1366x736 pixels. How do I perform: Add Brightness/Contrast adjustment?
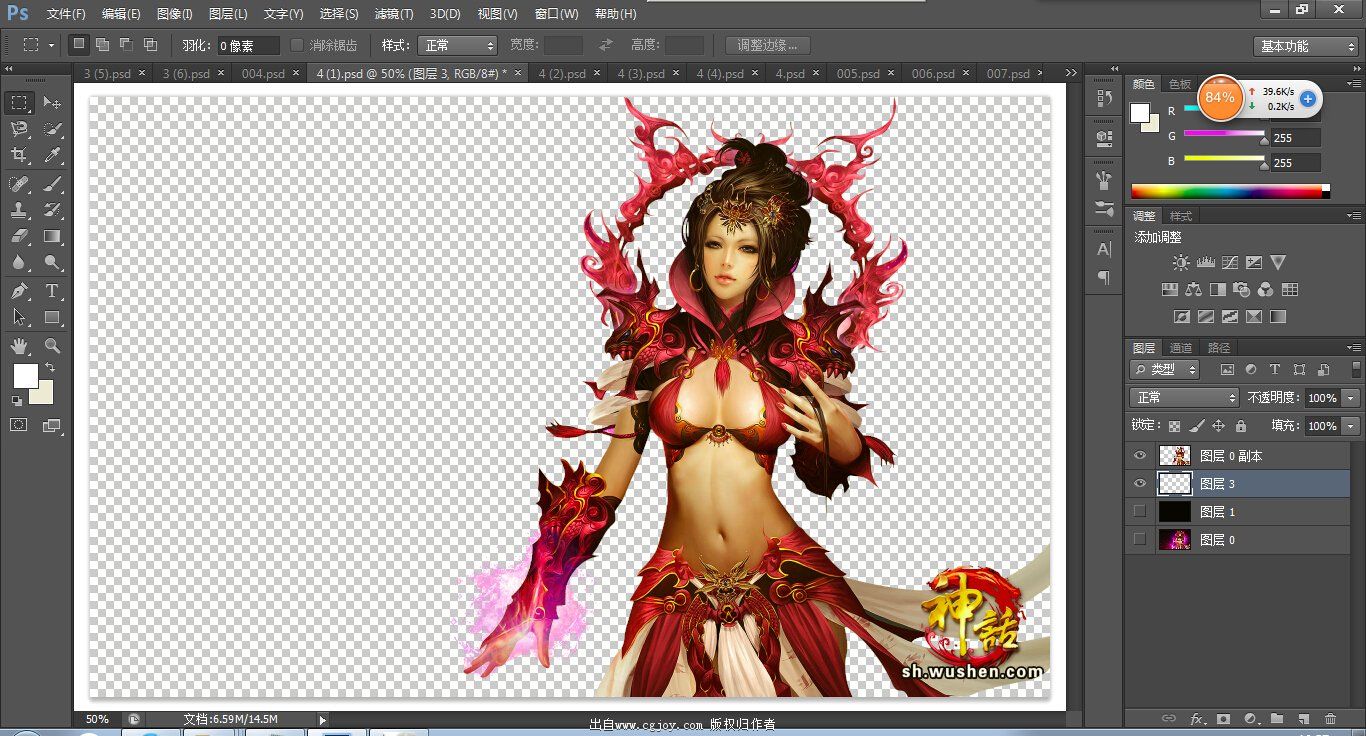[1181, 262]
